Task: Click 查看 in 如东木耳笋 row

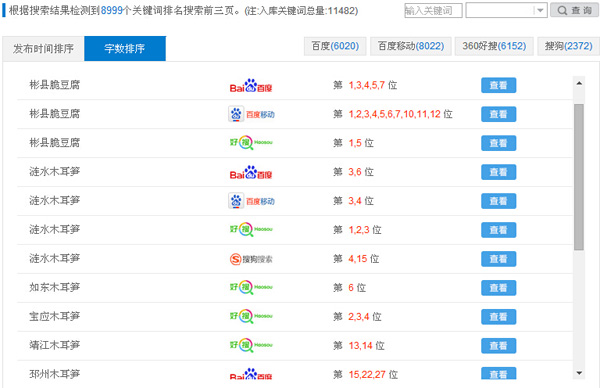Action: pyautogui.click(x=499, y=288)
